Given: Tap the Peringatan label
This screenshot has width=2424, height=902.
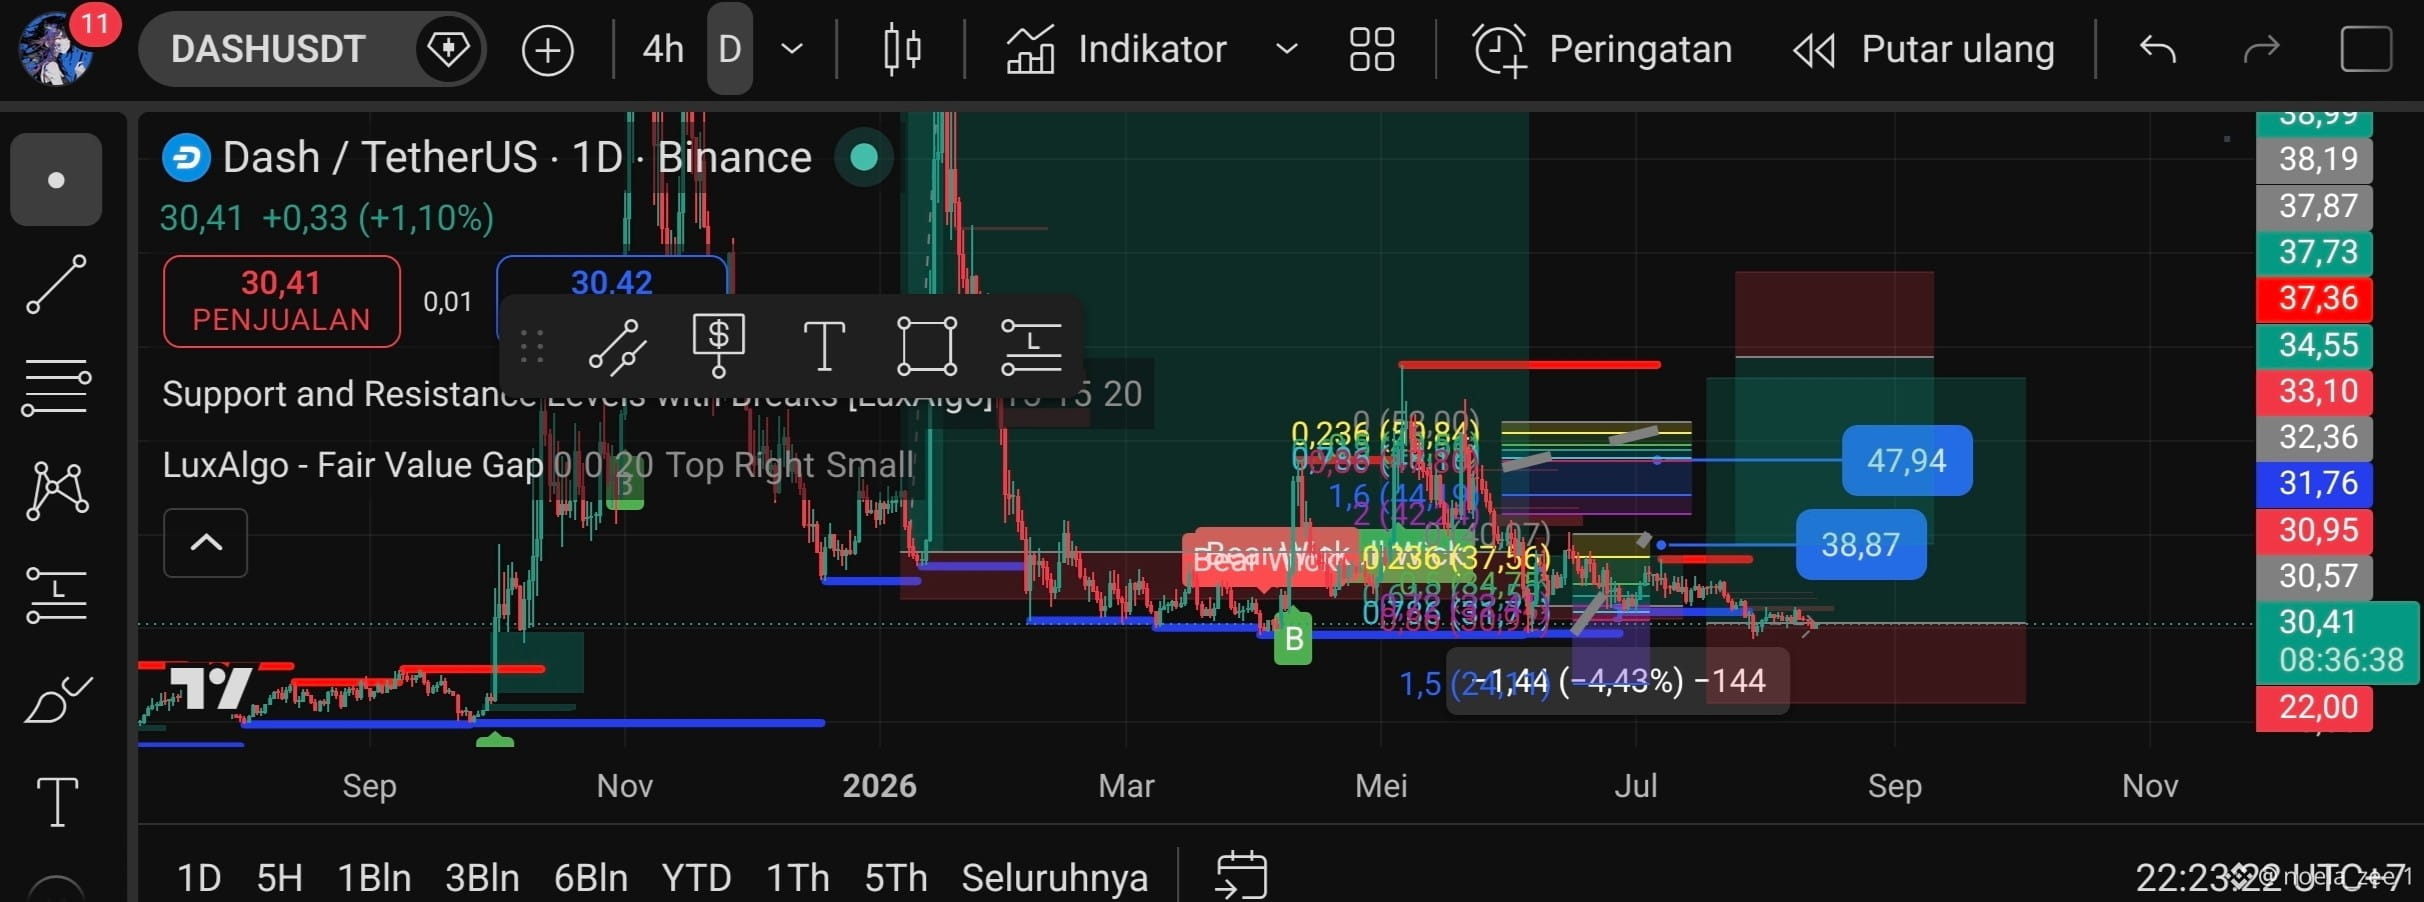Looking at the screenshot, I should (1640, 49).
